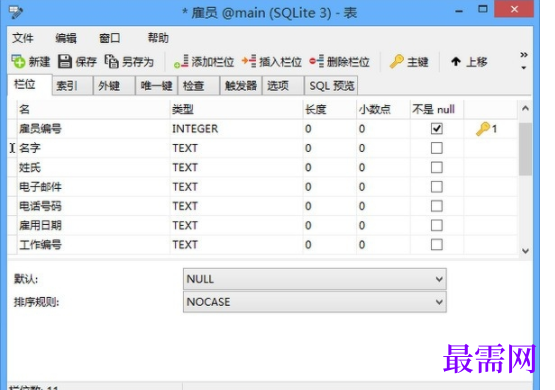
Task: Switch to the 唯一键 (Unique) tab
Action: (x=156, y=86)
